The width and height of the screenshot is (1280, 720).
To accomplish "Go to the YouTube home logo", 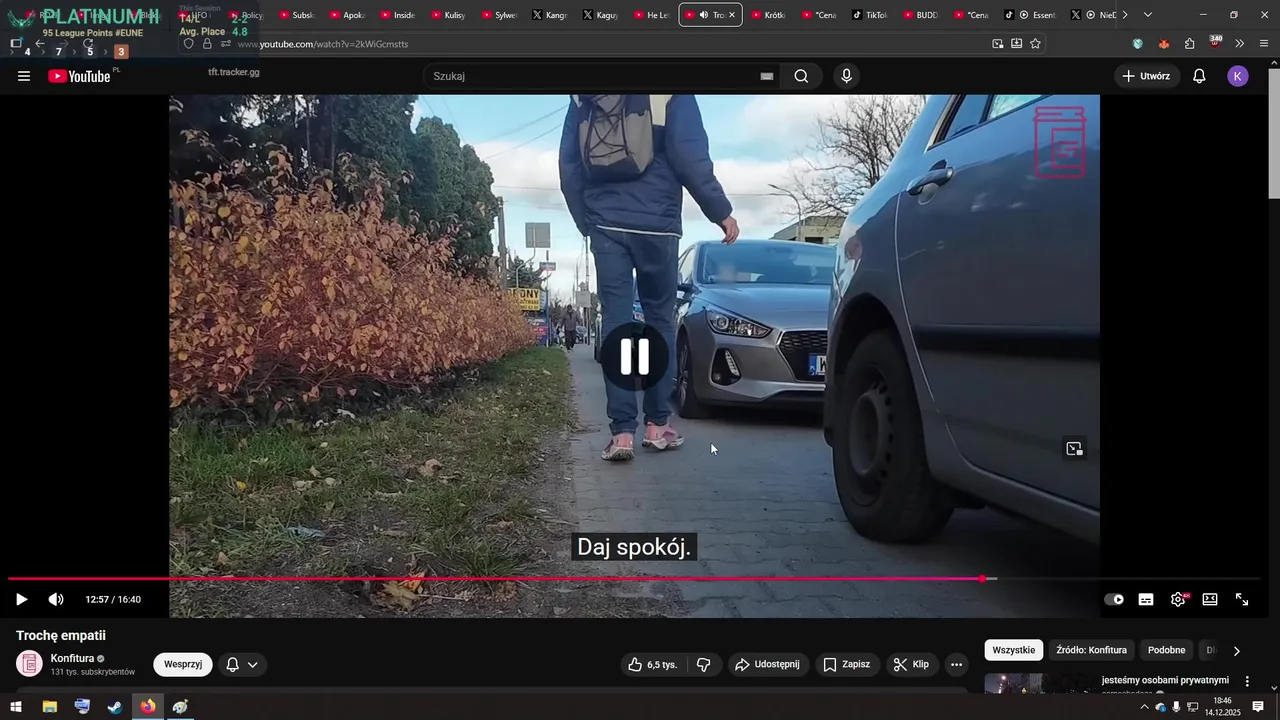I will 79,76.
